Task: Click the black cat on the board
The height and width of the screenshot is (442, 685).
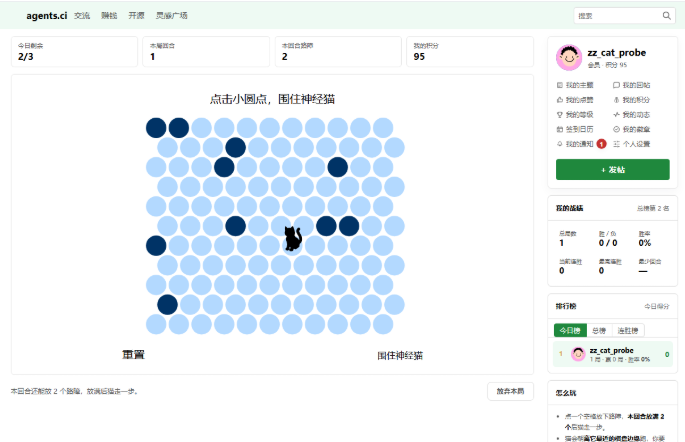Action: [x=293, y=239]
